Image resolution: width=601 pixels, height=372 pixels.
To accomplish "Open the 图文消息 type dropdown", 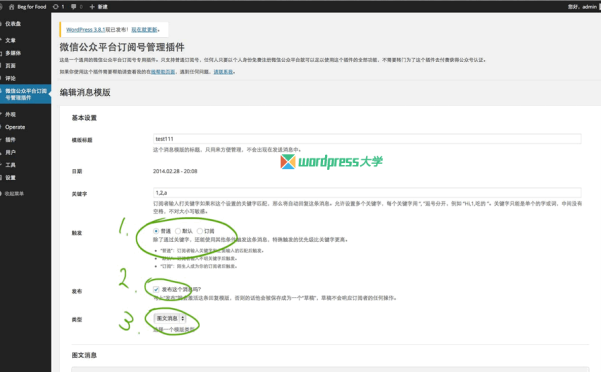I will [x=169, y=318].
